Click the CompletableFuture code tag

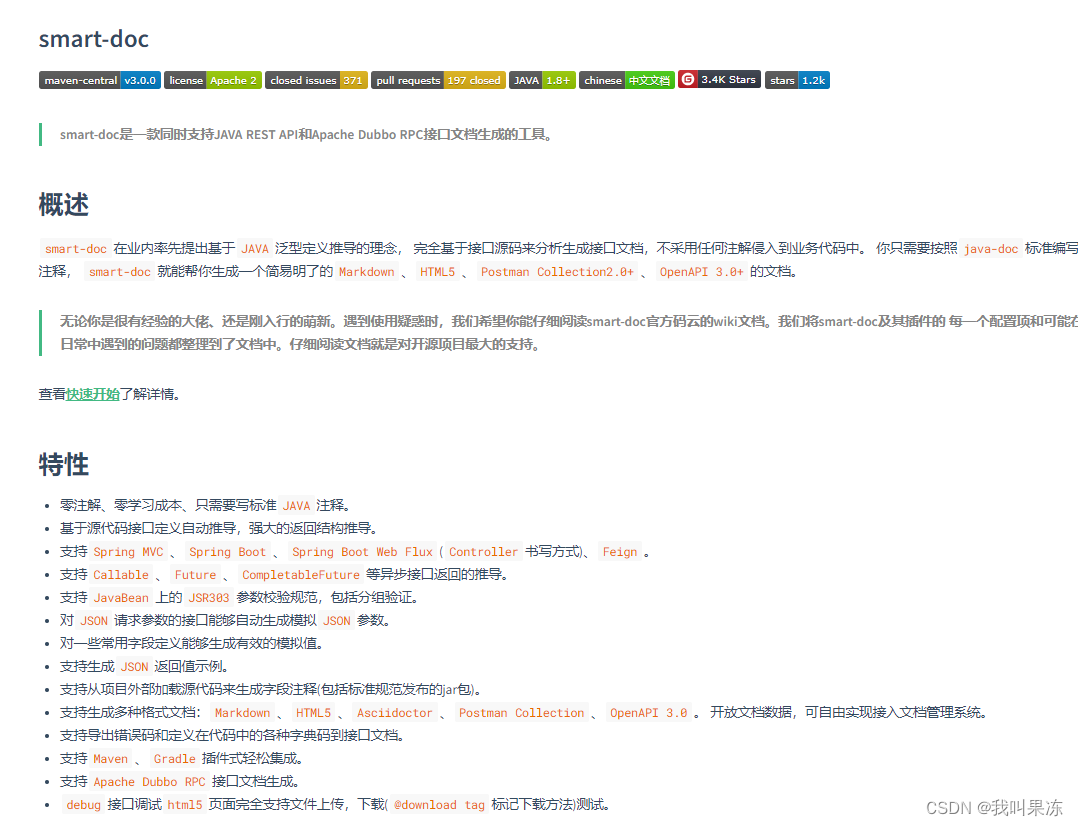300,575
